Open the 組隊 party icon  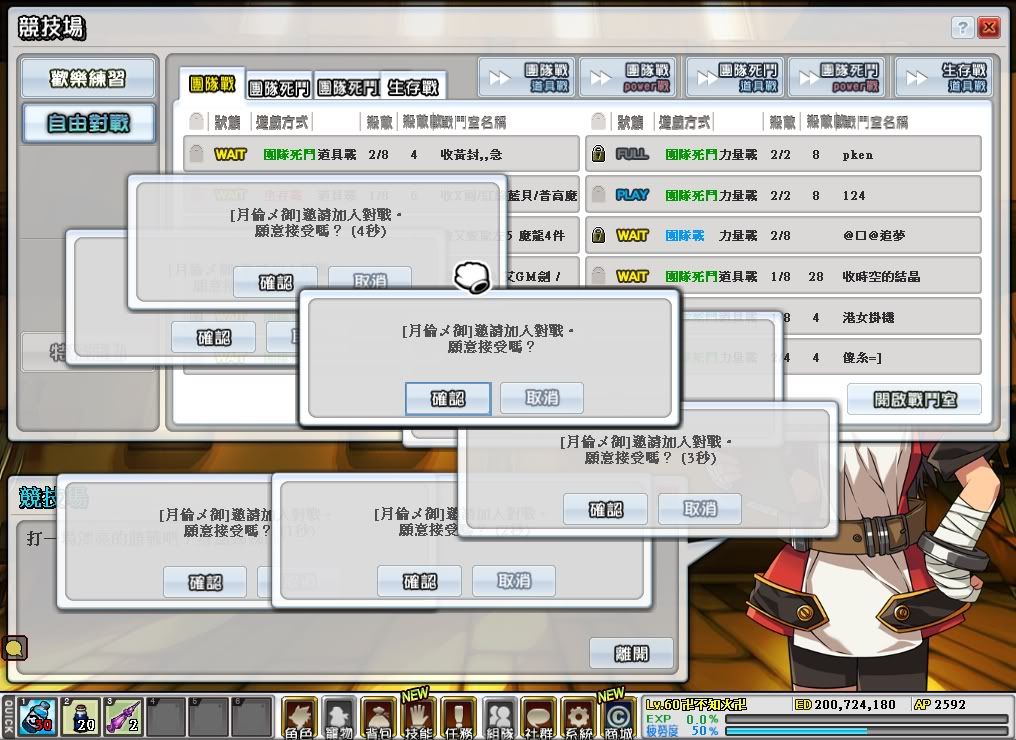pyautogui.click(x=499, y=718)
